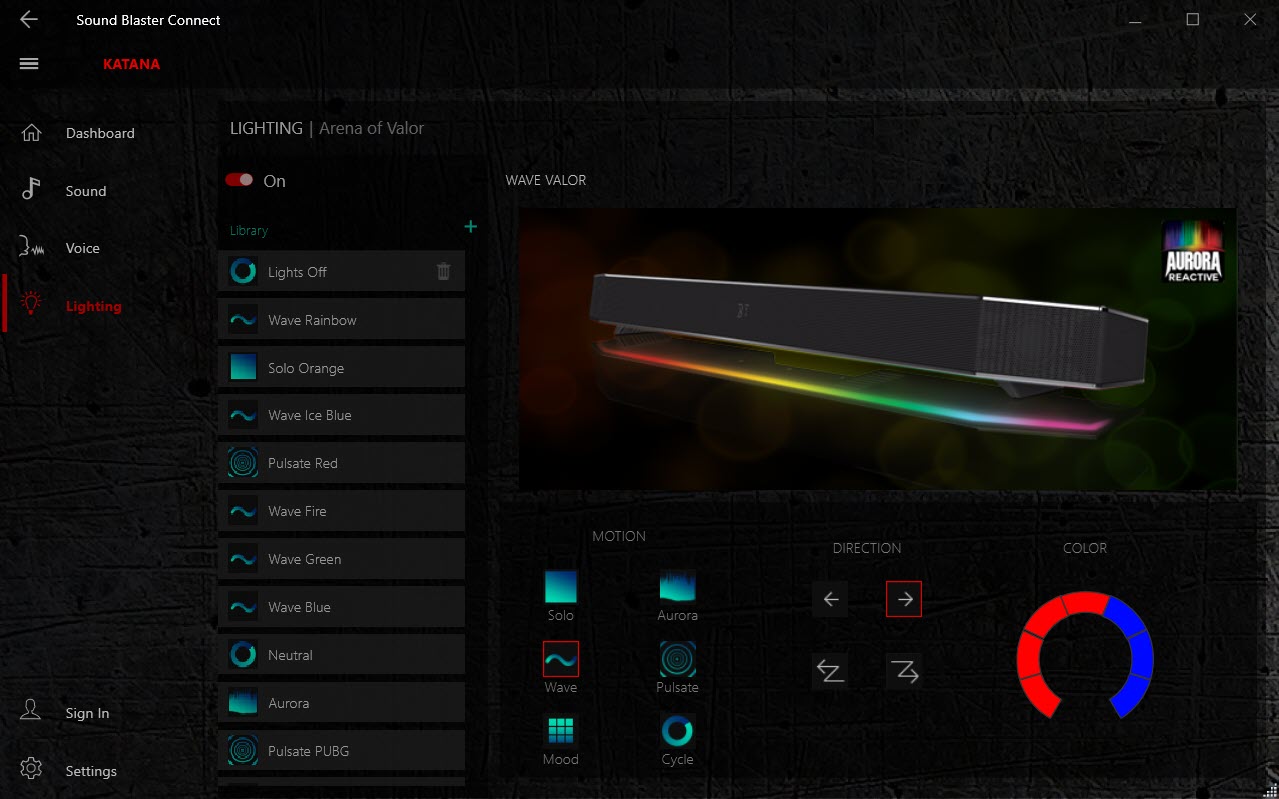
Task: Add a new preset to Library
Action: point(470,227)
